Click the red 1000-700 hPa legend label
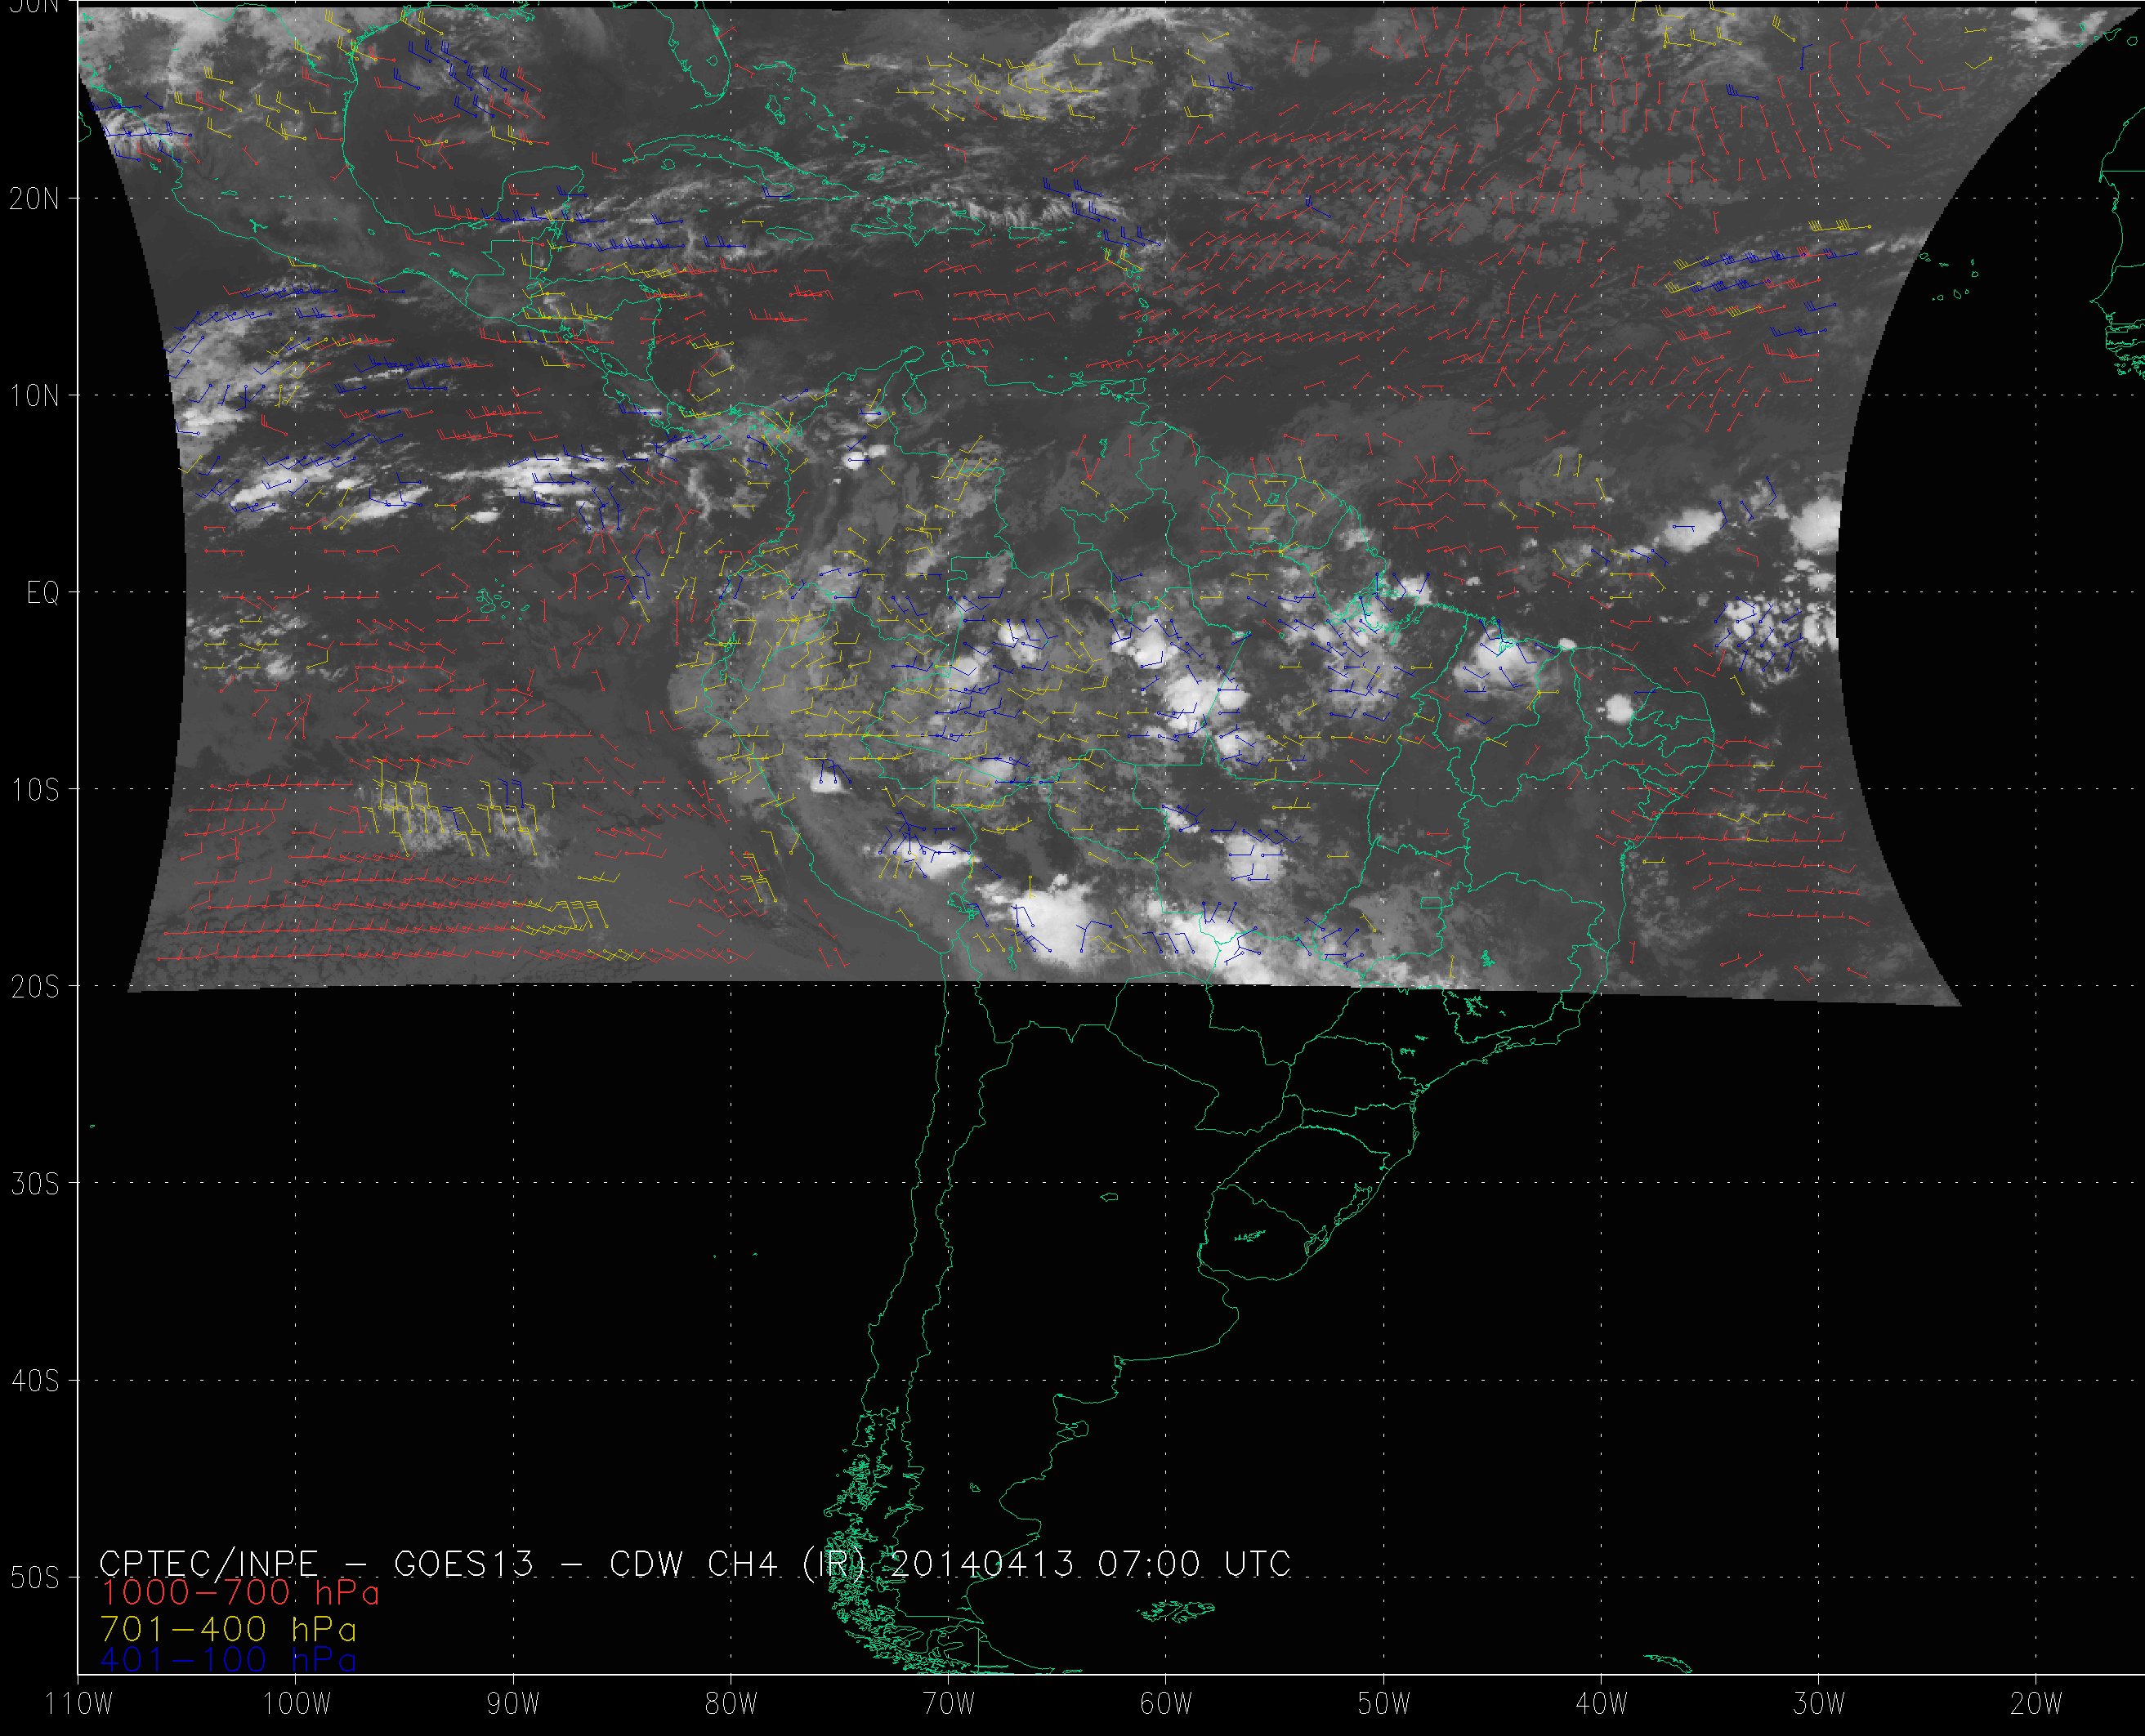2145x1736 pixels. (x=240, y=1592)
